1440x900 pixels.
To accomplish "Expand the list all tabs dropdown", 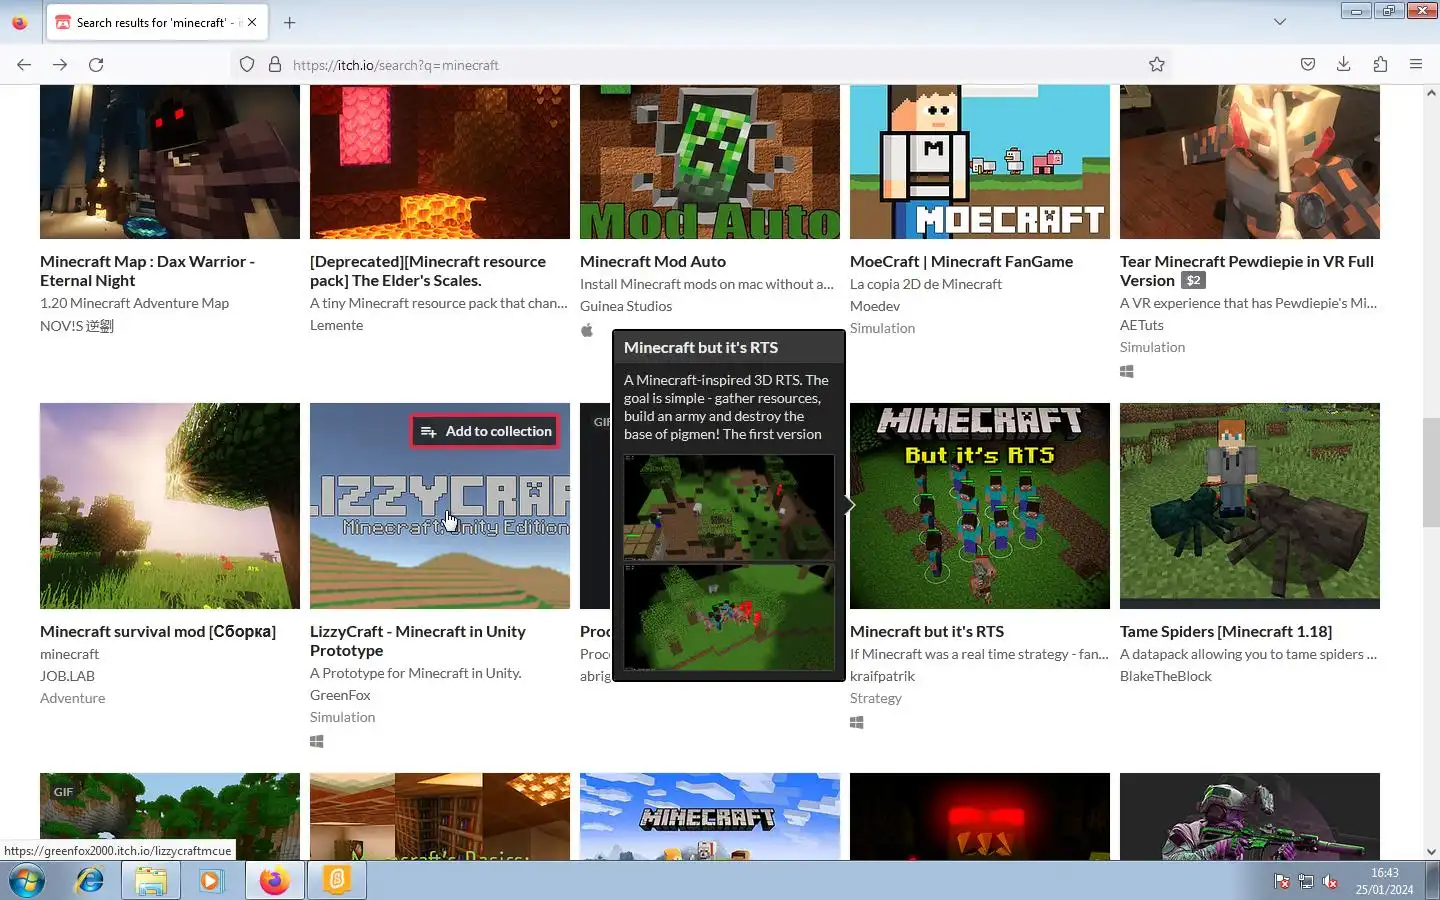I will point(1280,22).
